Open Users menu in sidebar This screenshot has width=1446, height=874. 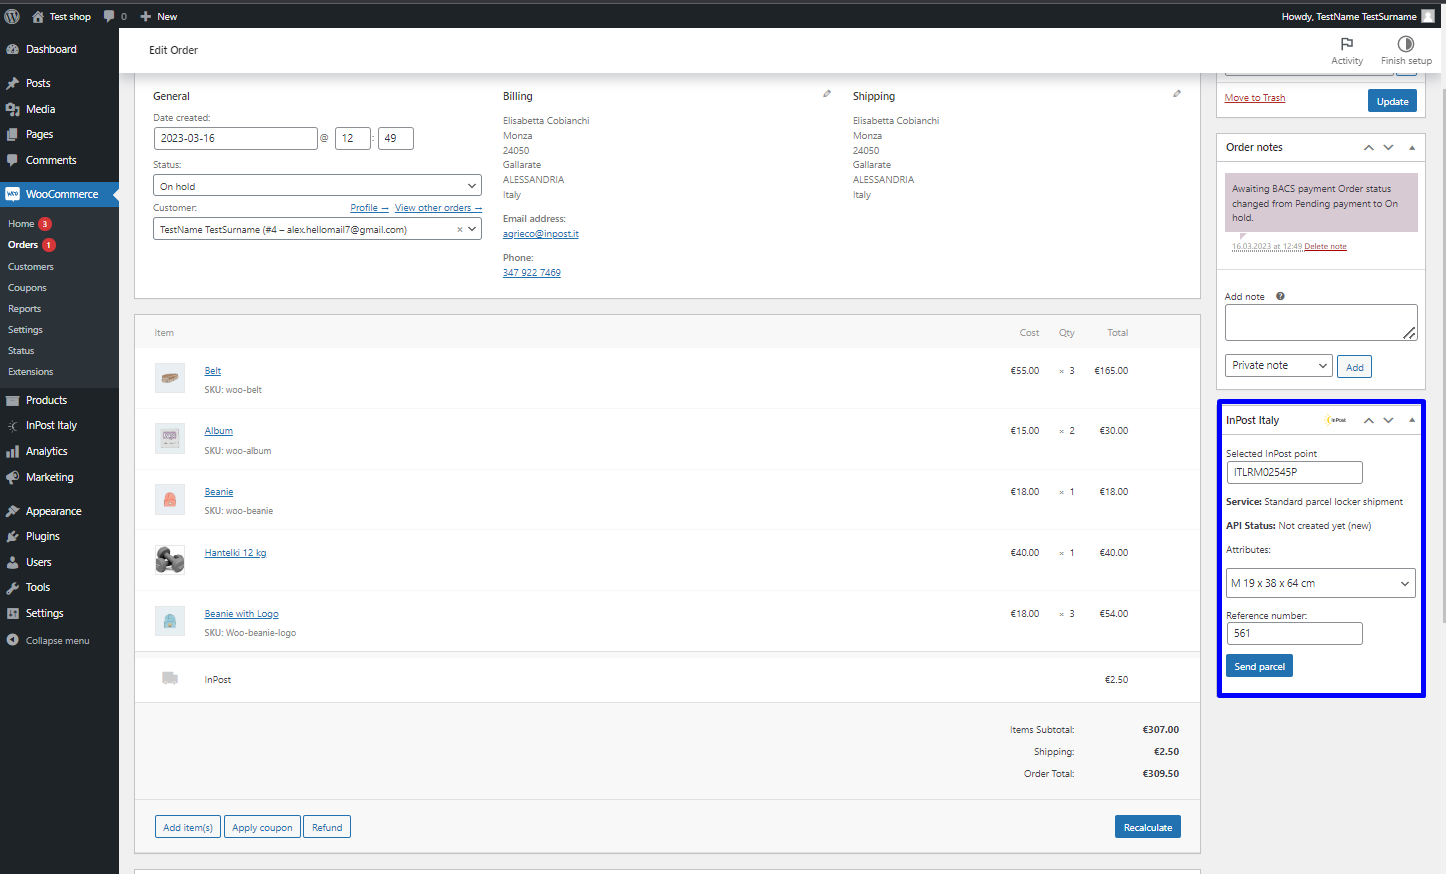point(39,562)
